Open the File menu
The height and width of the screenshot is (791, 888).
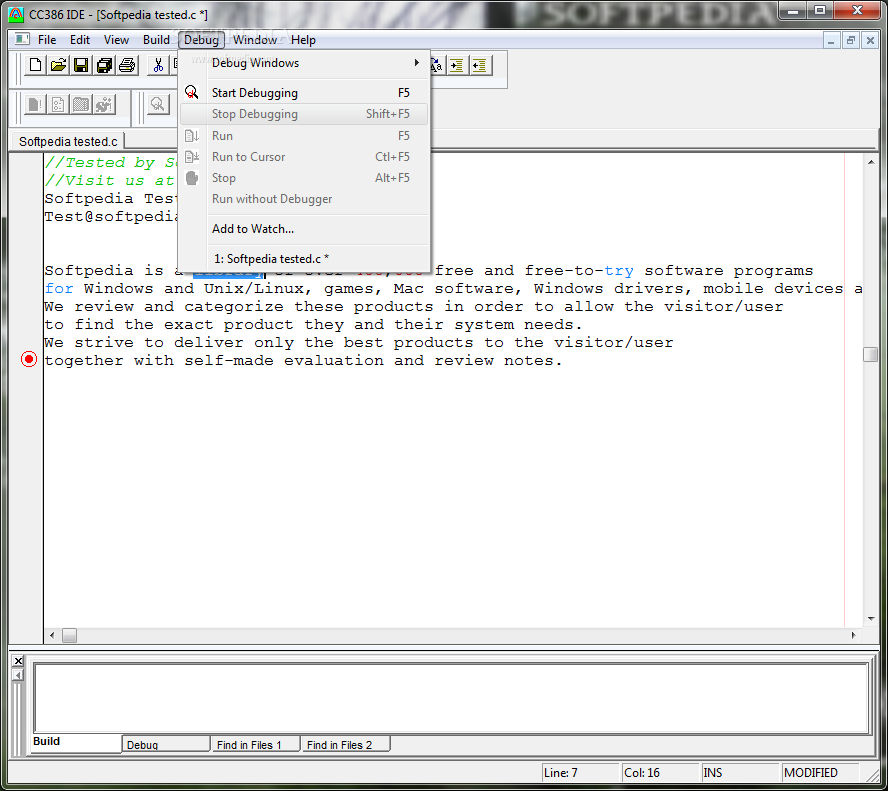click(47, 40)
